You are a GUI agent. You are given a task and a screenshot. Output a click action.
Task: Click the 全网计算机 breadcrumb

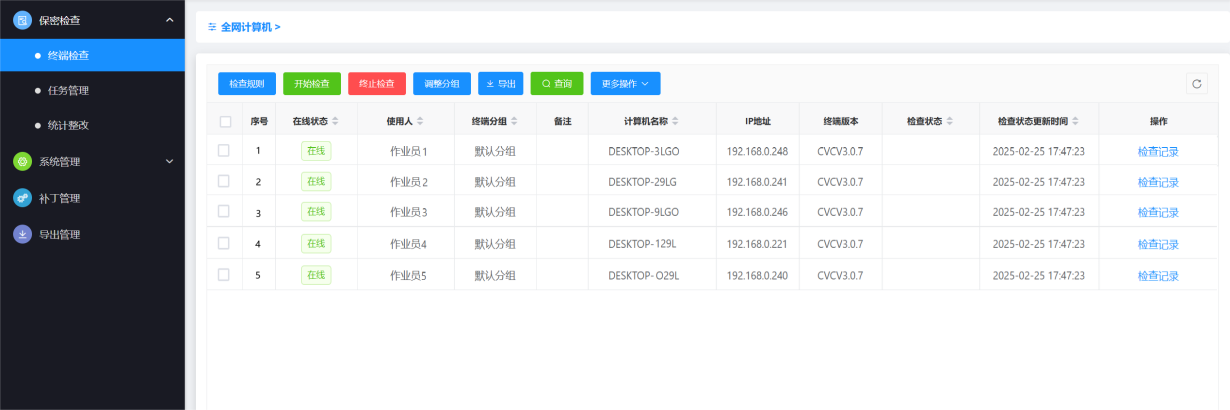point(249,27)
